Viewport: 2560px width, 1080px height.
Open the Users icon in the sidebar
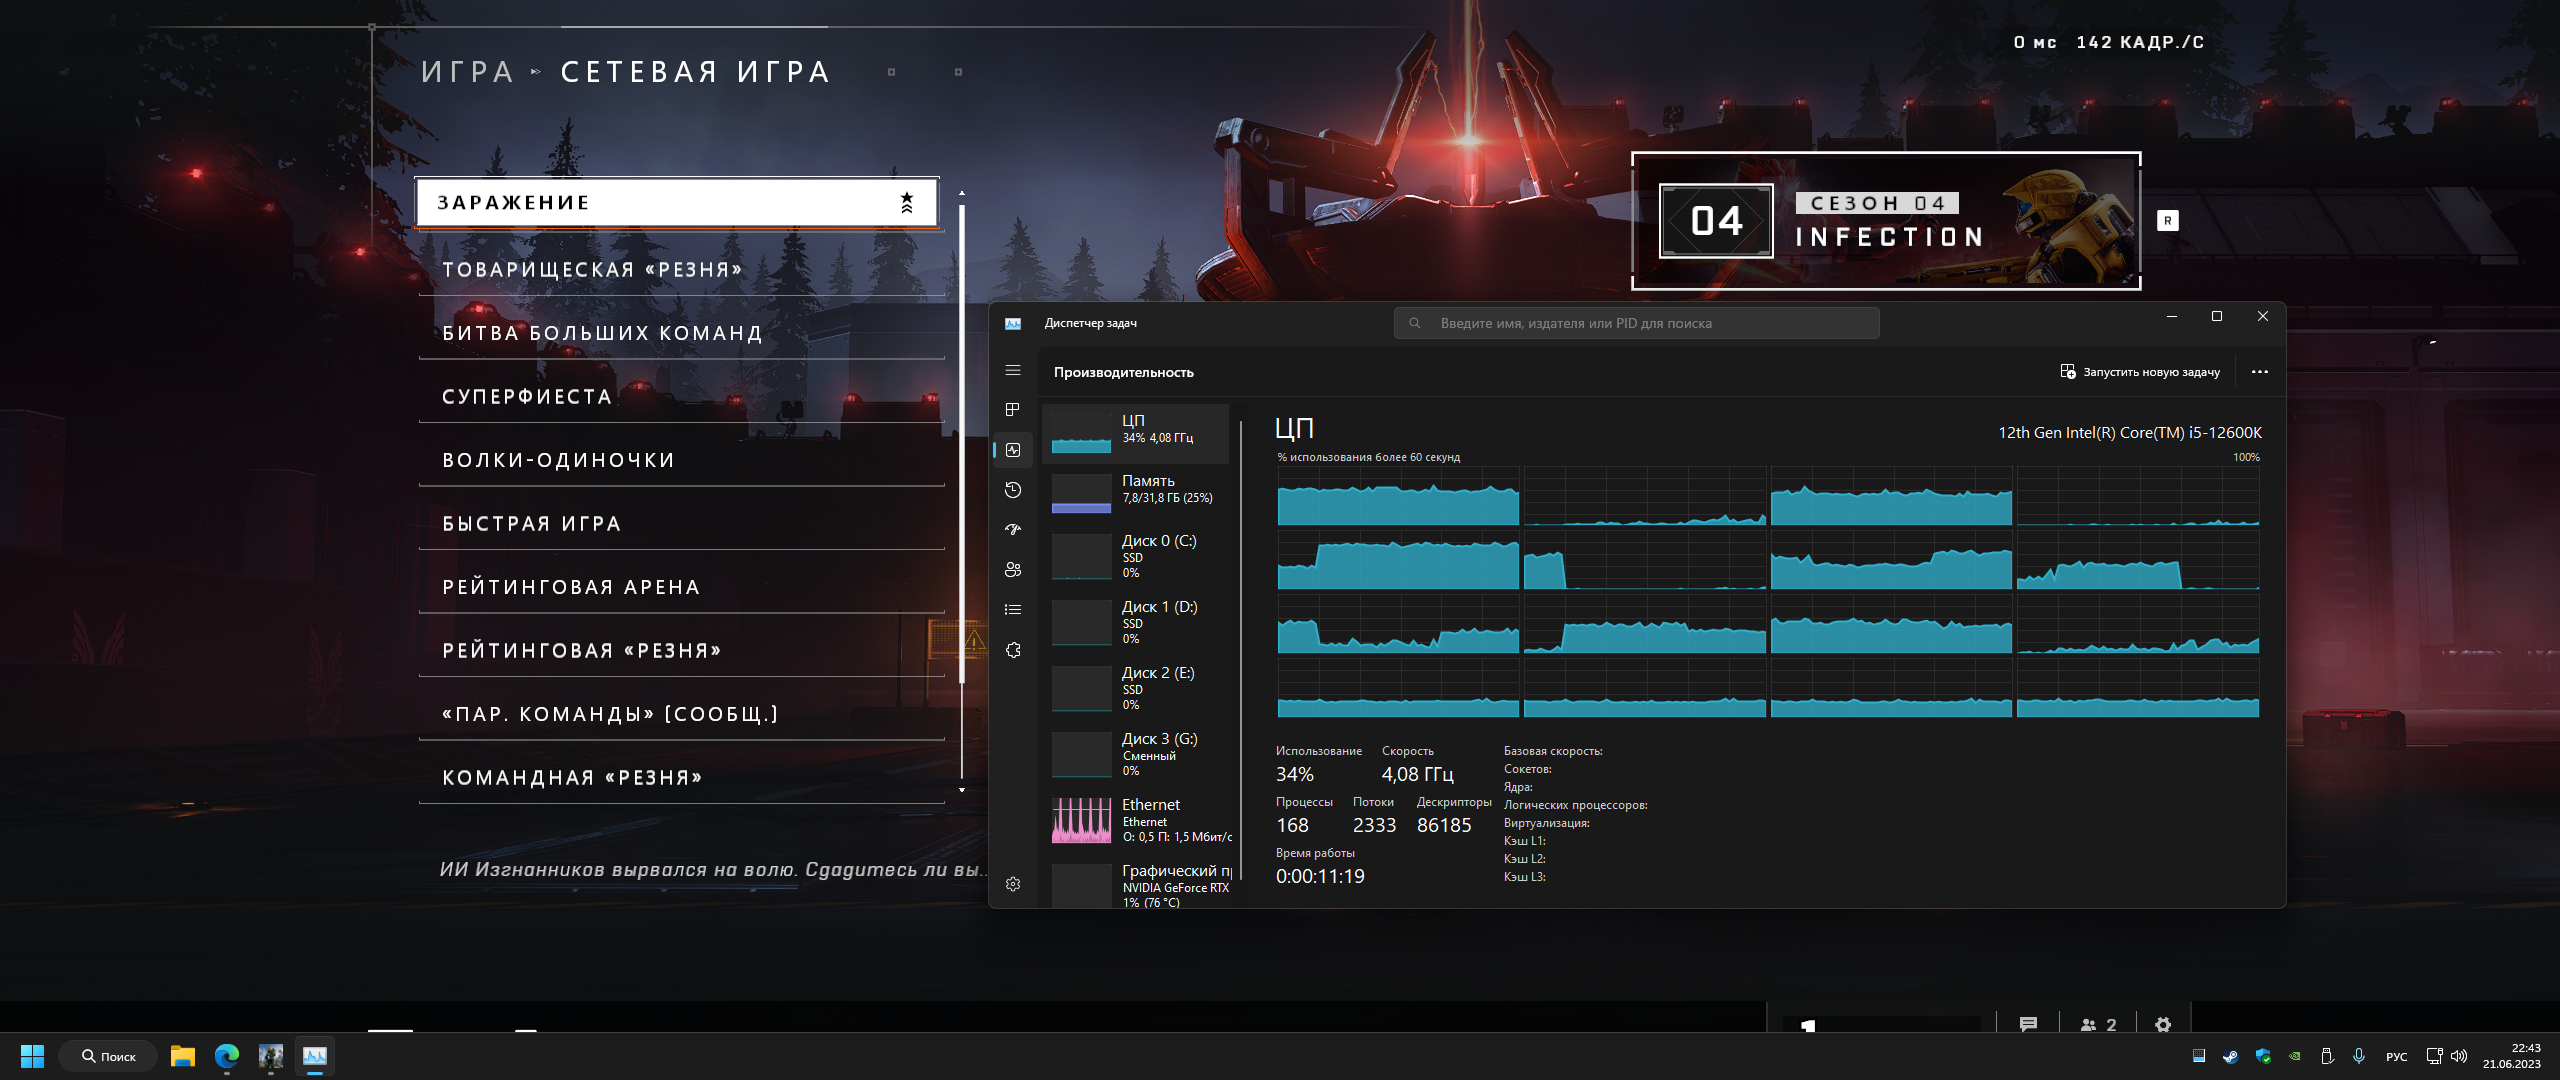click(x=1013, y=570)
